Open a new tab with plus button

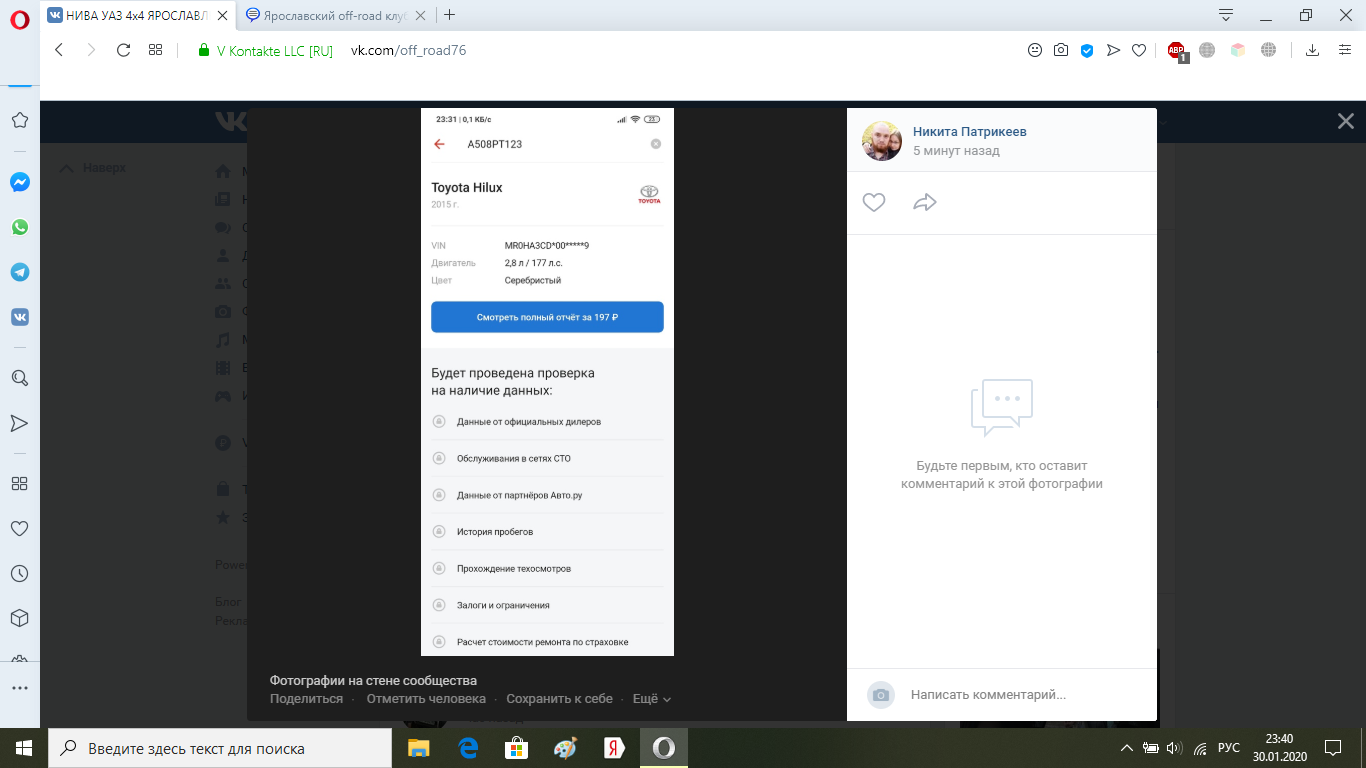click(450, 15)
